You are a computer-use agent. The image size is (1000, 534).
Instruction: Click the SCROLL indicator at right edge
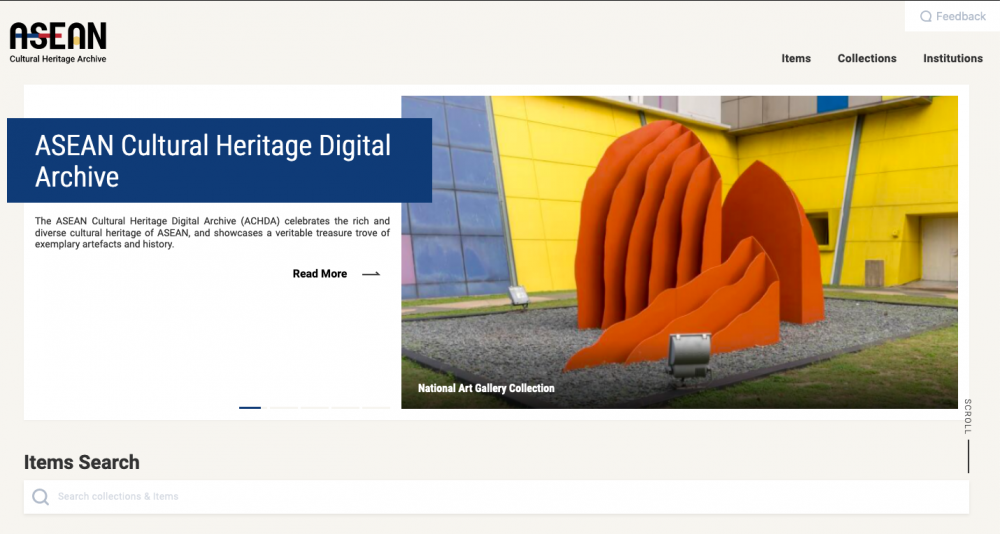pos(968,436)
